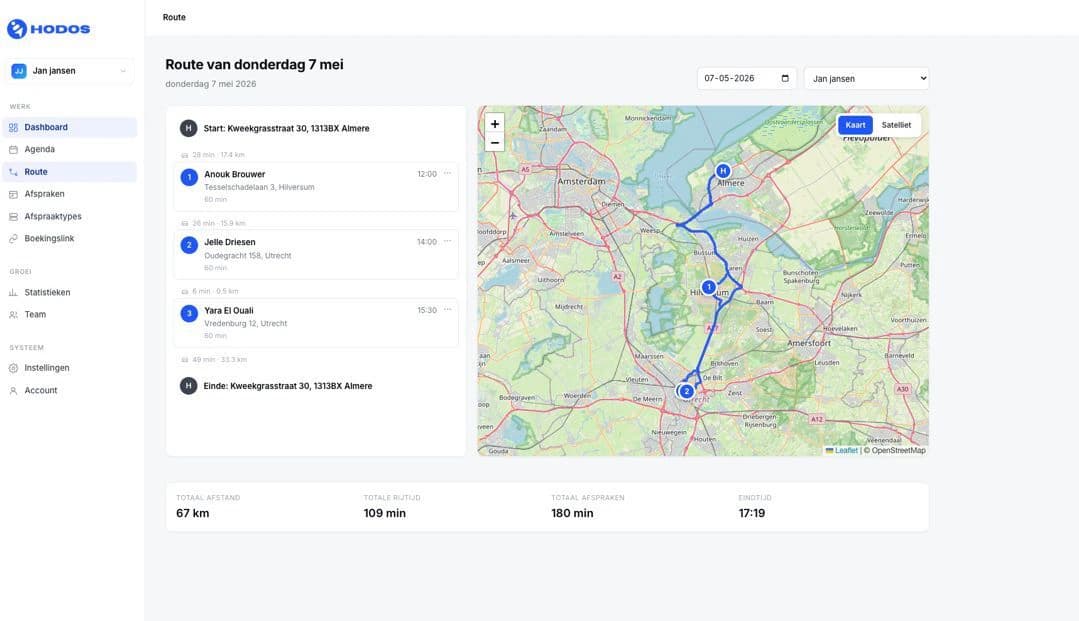Click the Statistieken bar chart icon
The width and height of the screenshot is (1079, 621).
coord(13,293)
